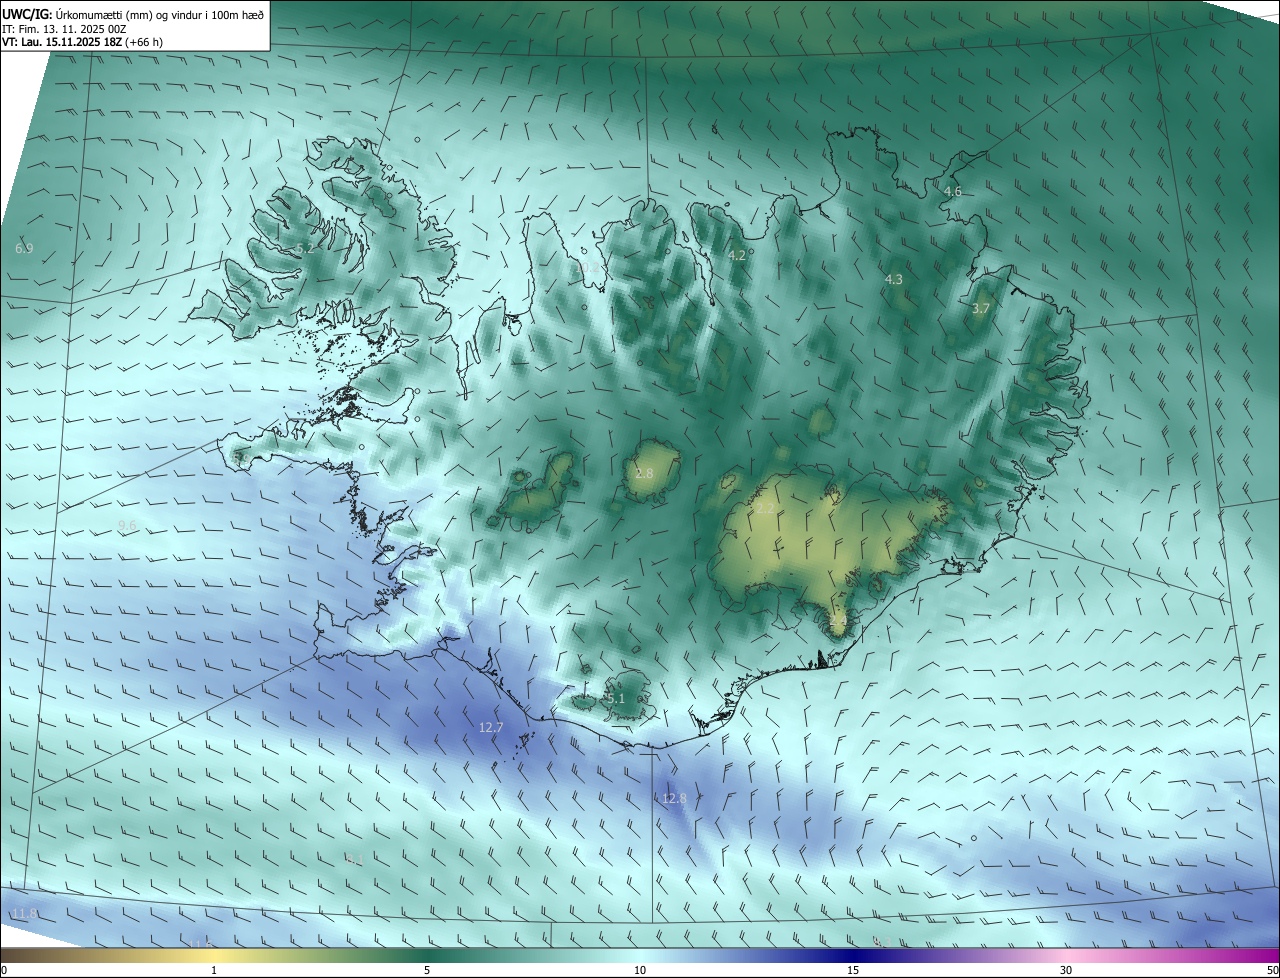Click the 2.8 value on the glacier
Screen dimensions: 1280x978
(x=644, y=473)
